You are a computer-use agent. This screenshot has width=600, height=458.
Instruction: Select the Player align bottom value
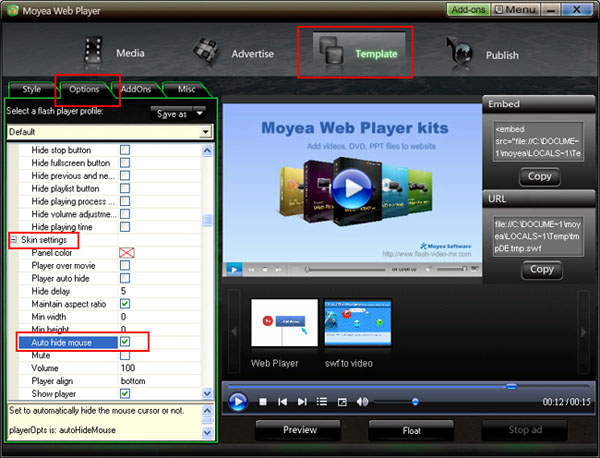[x=159, y=381]
